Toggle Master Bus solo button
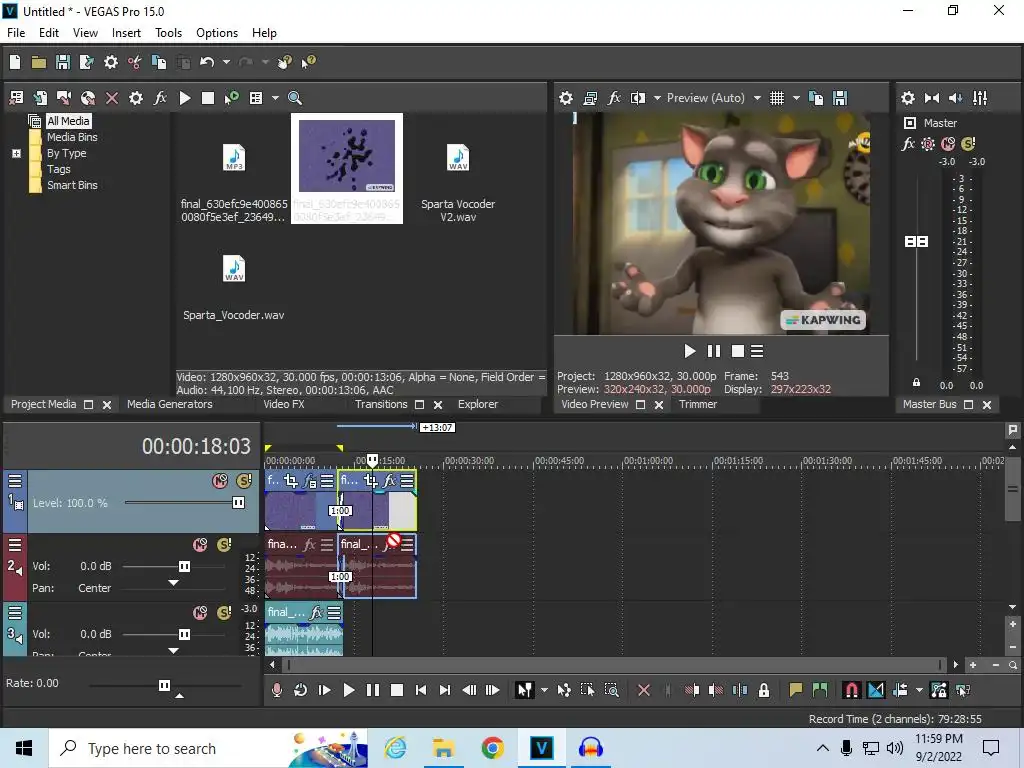Image resolution: width=1024 pixels, height=768 pixels. point(968,144)
